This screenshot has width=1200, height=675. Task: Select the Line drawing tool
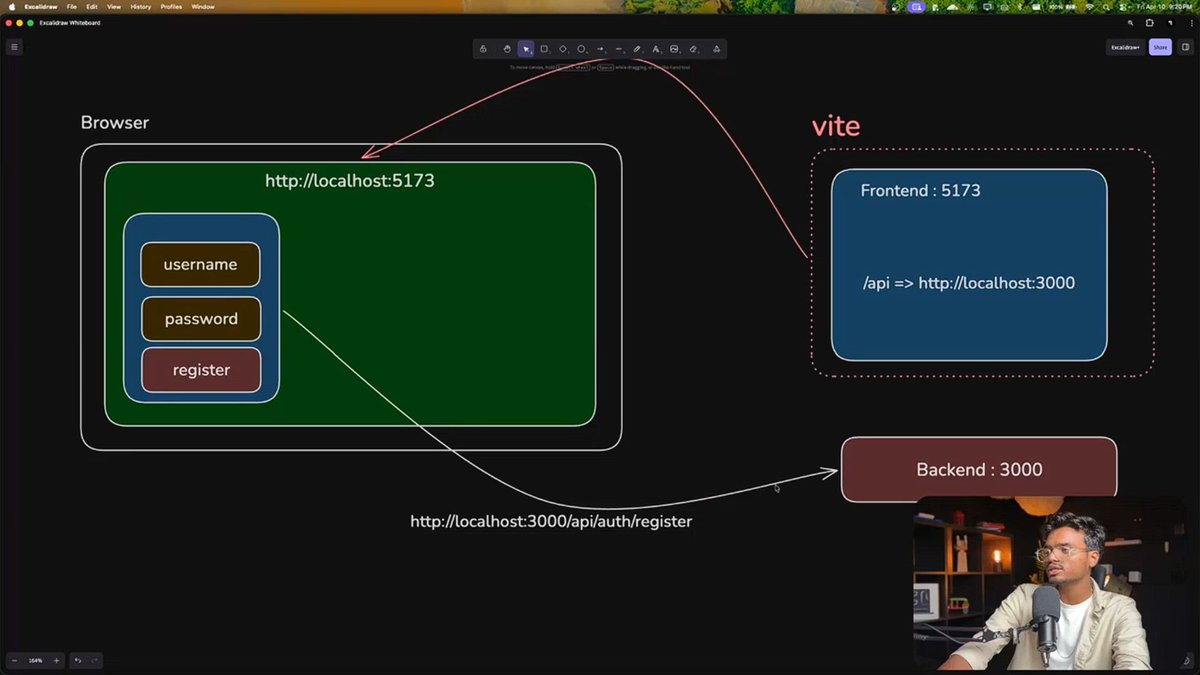619,49
